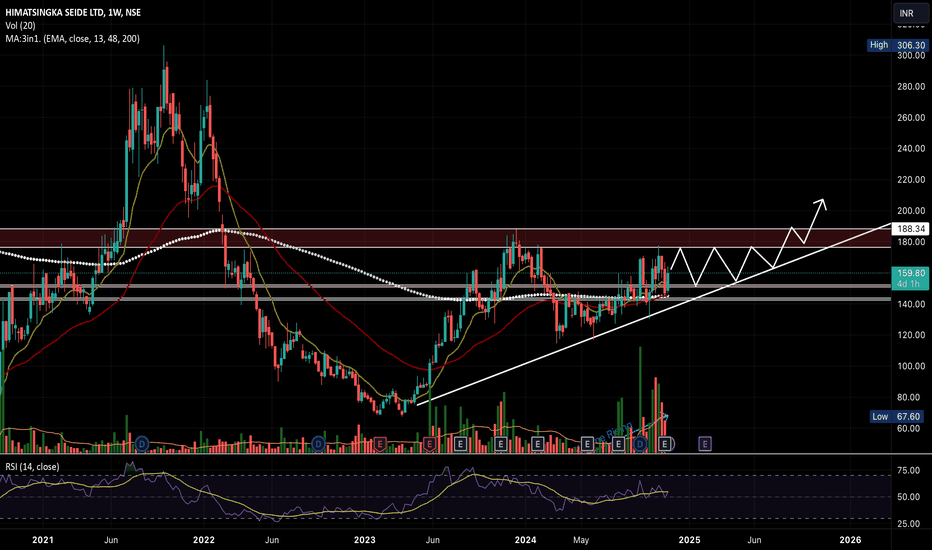Select the tallest green volume bar
The width and height of the screenshot is (932, 550).
[640, 400]
